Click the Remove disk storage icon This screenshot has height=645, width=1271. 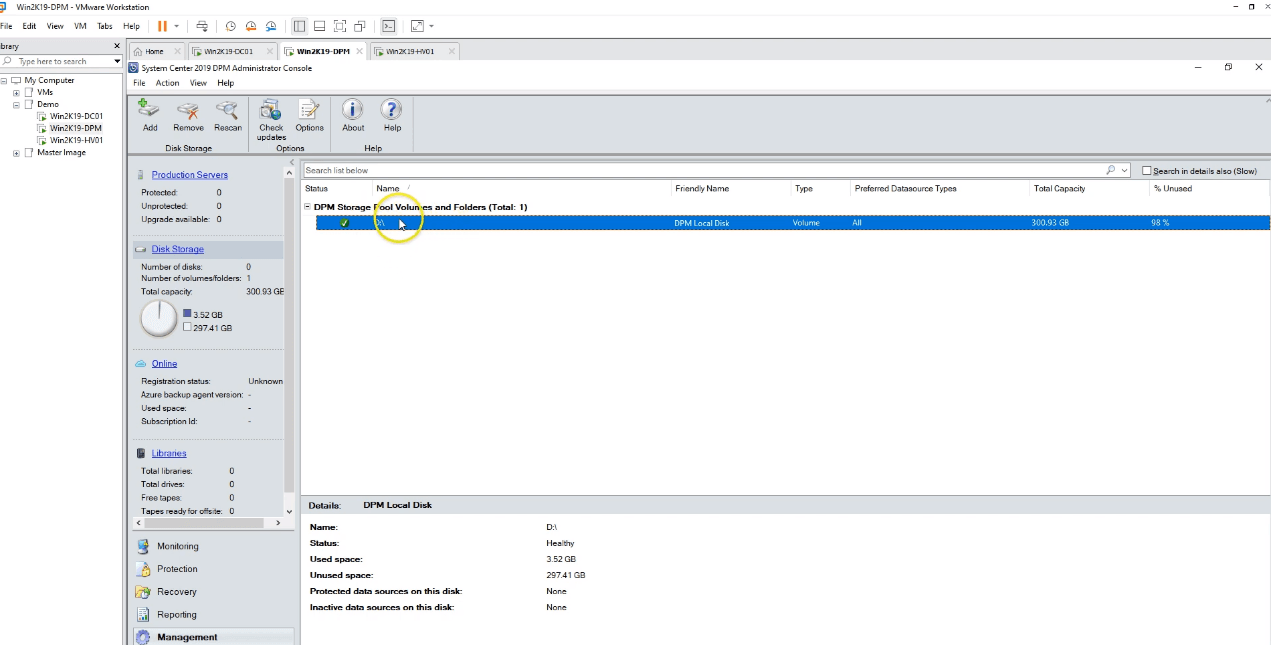tap(188, 111)
